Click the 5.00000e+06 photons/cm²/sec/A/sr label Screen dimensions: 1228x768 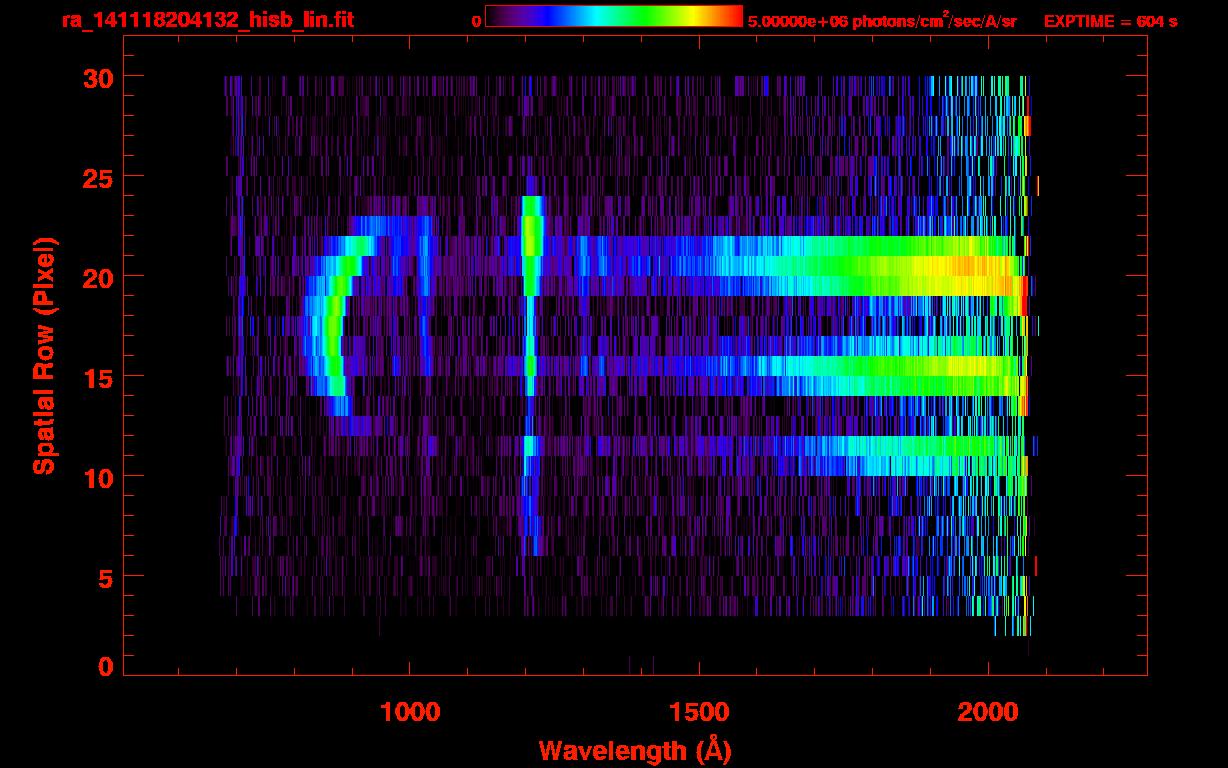882,20
